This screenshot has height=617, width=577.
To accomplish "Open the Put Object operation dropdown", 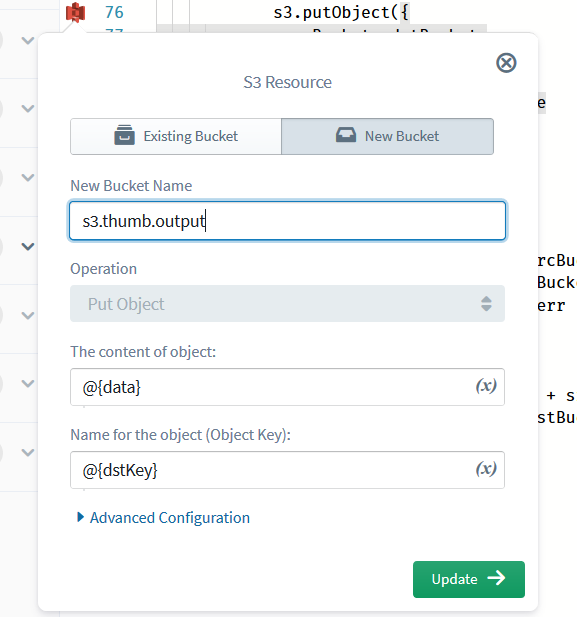I will point(287,304).
